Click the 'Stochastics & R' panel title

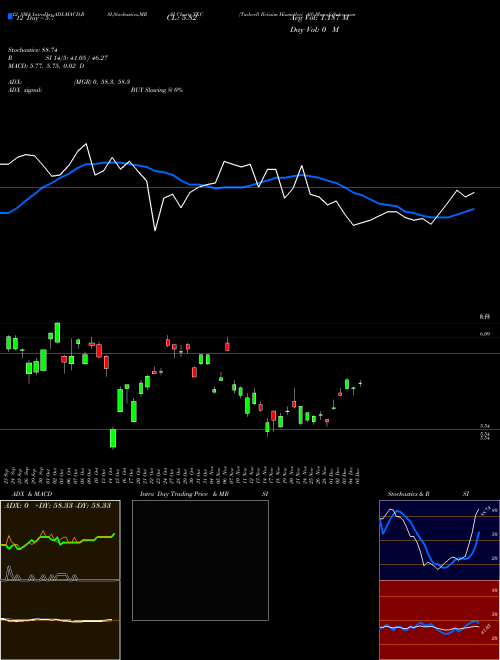(409, 494)
